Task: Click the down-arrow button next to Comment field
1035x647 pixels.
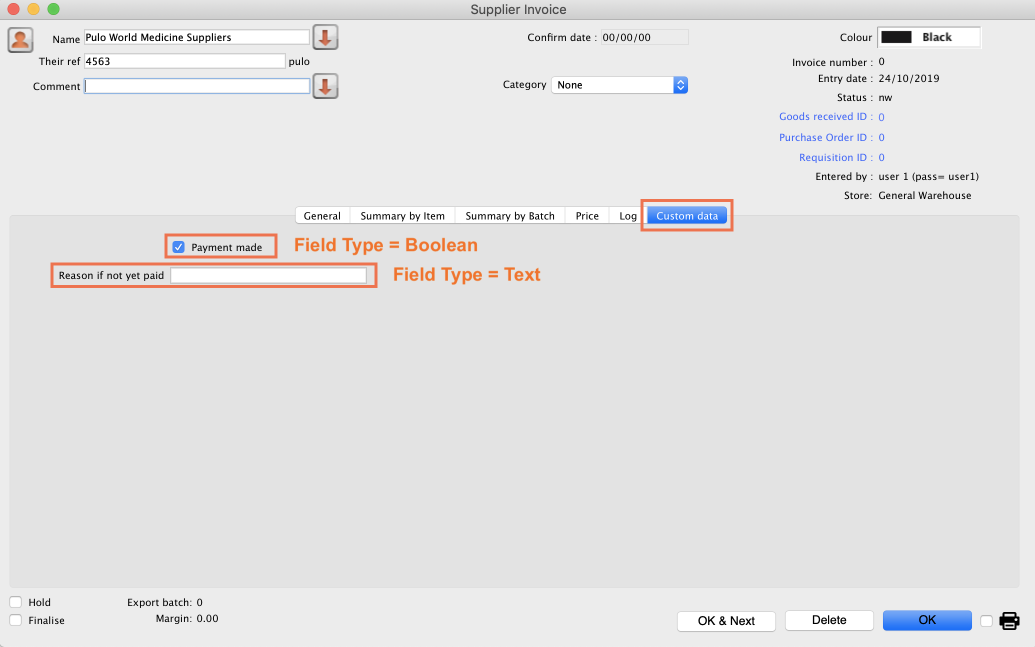Action: (326, 86)
